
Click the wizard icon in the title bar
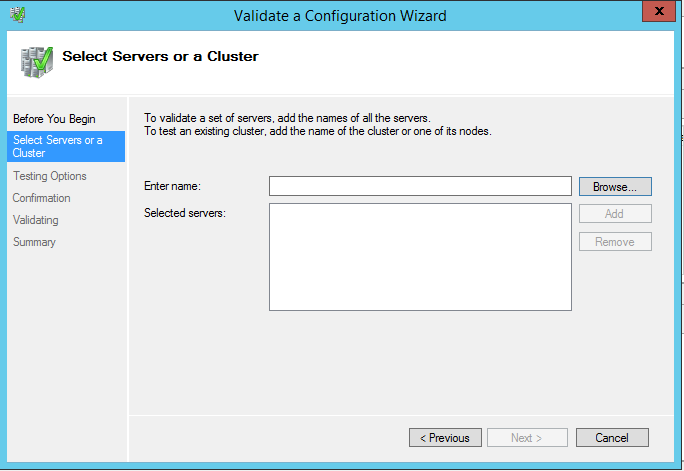[18, 15]
